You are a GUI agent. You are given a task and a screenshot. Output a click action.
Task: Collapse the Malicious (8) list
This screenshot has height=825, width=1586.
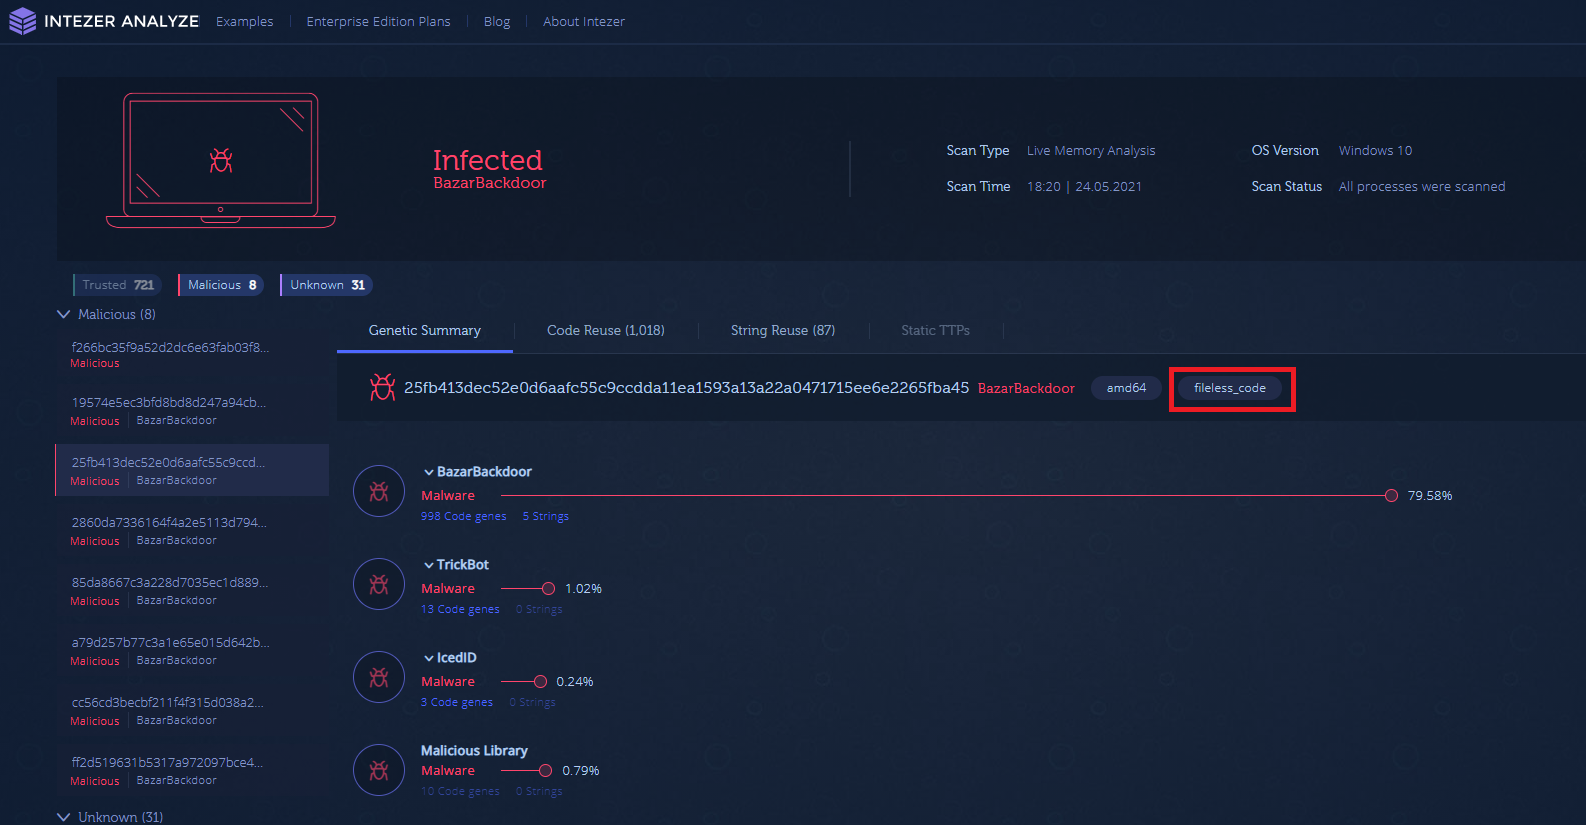(x=64, y=314)
